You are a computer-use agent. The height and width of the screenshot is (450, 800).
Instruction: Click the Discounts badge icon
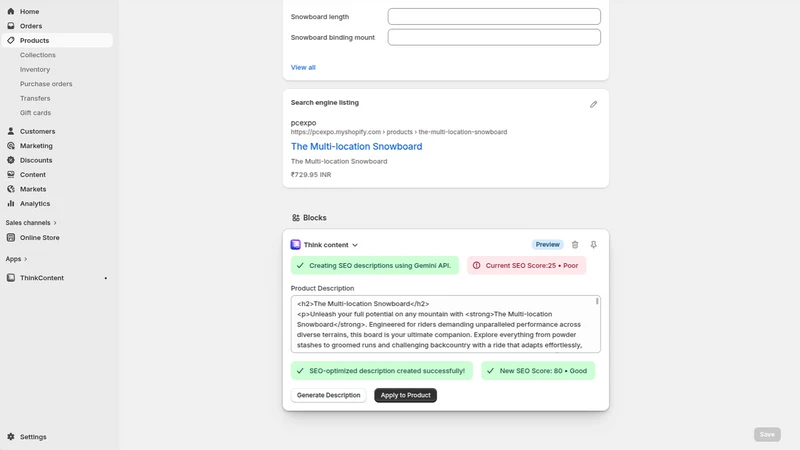(11, 160)
